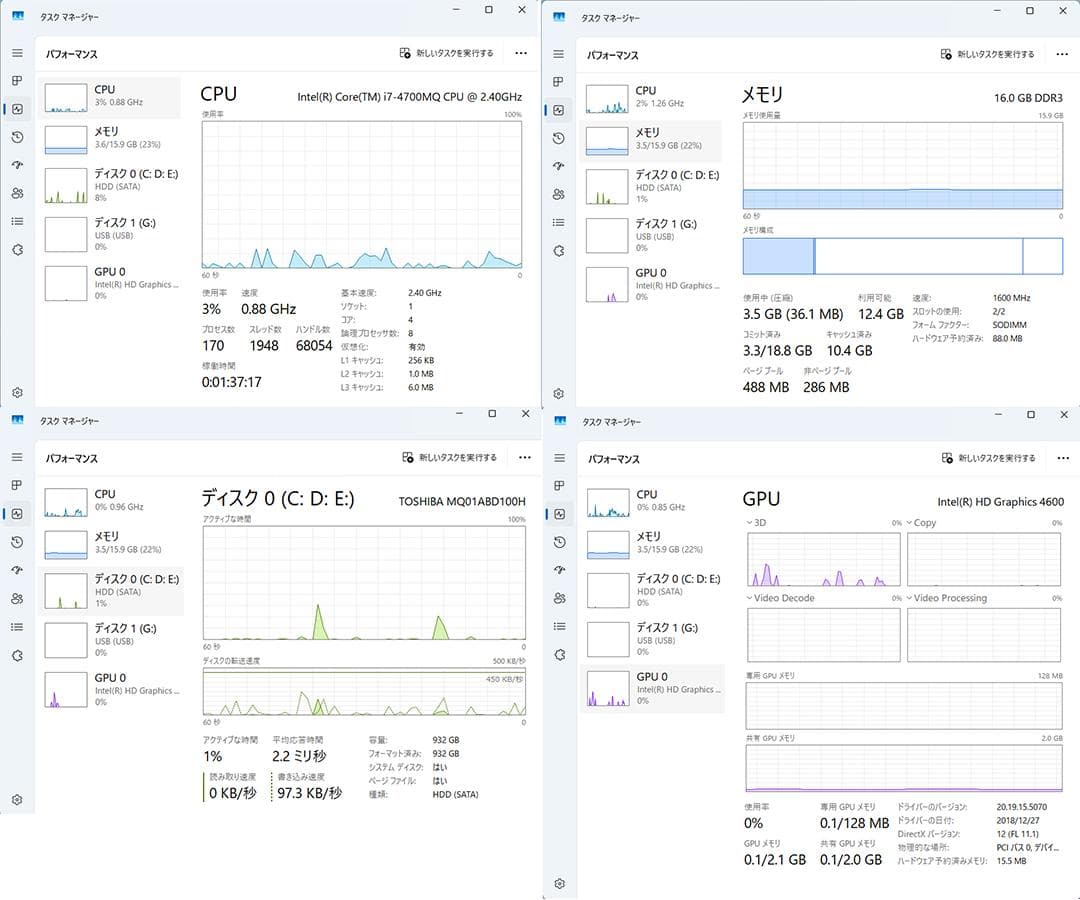Open Details list icon in ディスク 0 window
1080x900 pixels.
click(17, 627)
